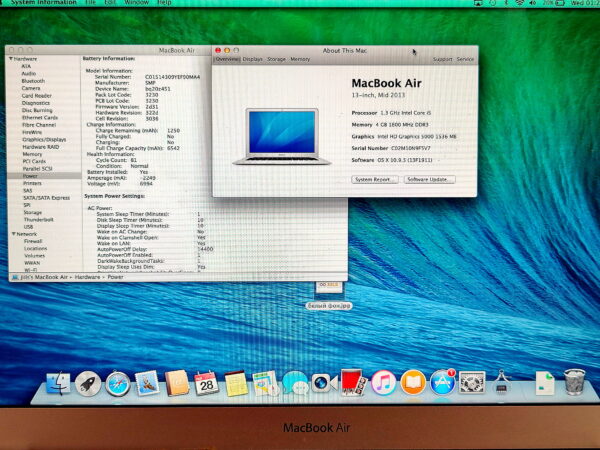
Task: Select Disc Burning in the sidebar
Action: (x=37, y=110)
